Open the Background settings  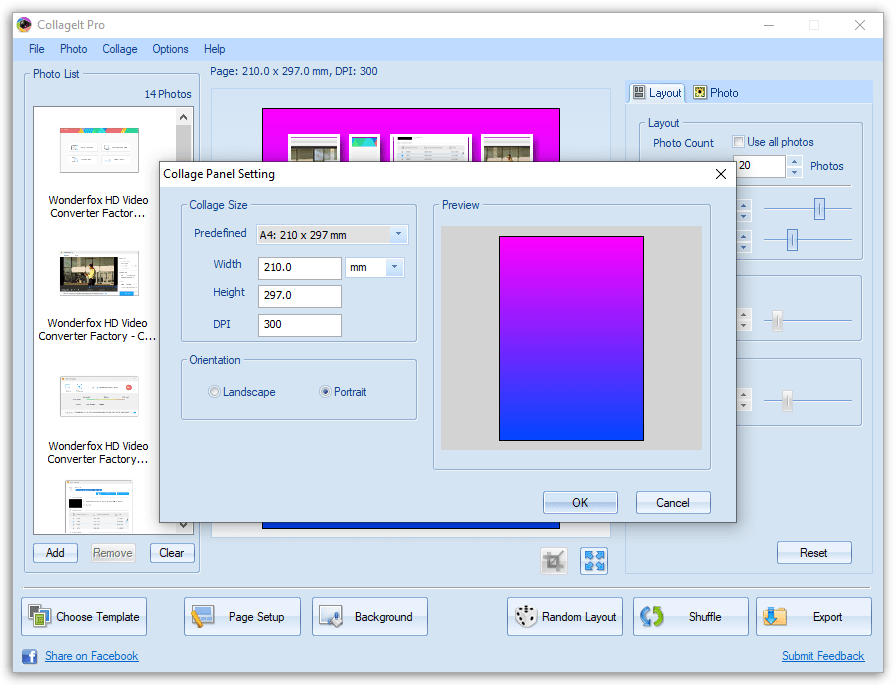tap(331, 616)
